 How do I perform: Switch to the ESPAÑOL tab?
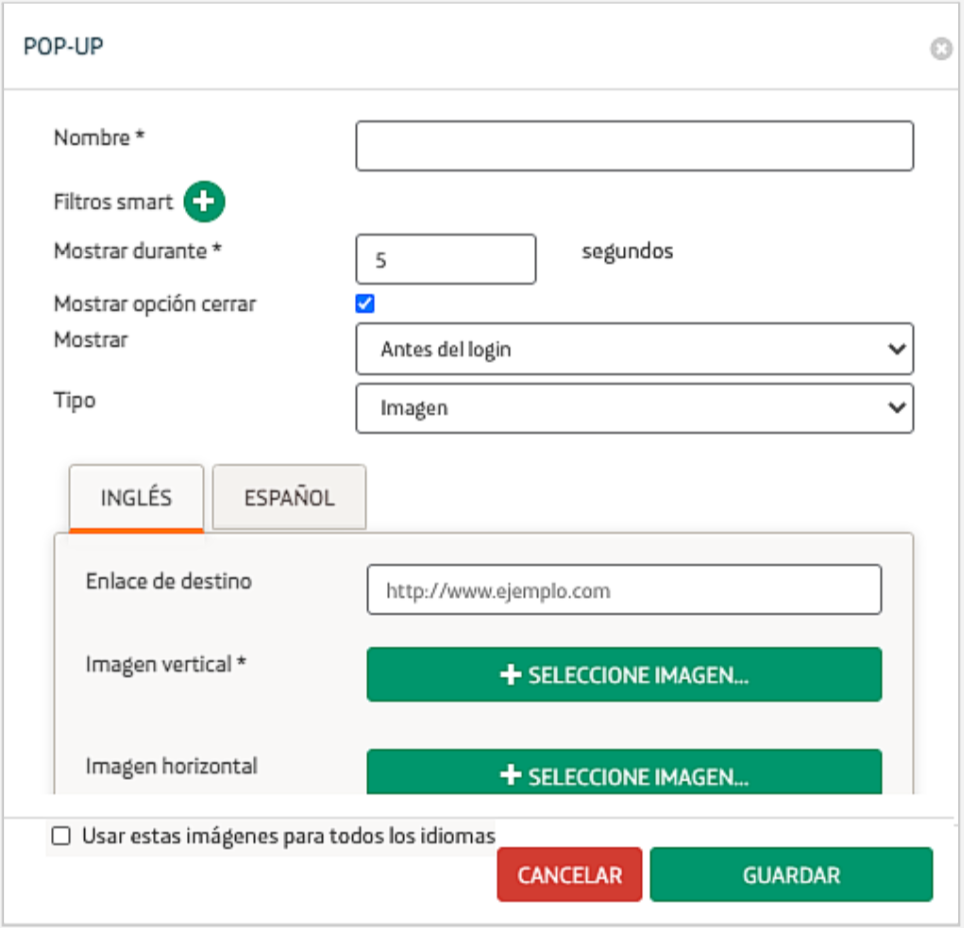pos(289,497)
